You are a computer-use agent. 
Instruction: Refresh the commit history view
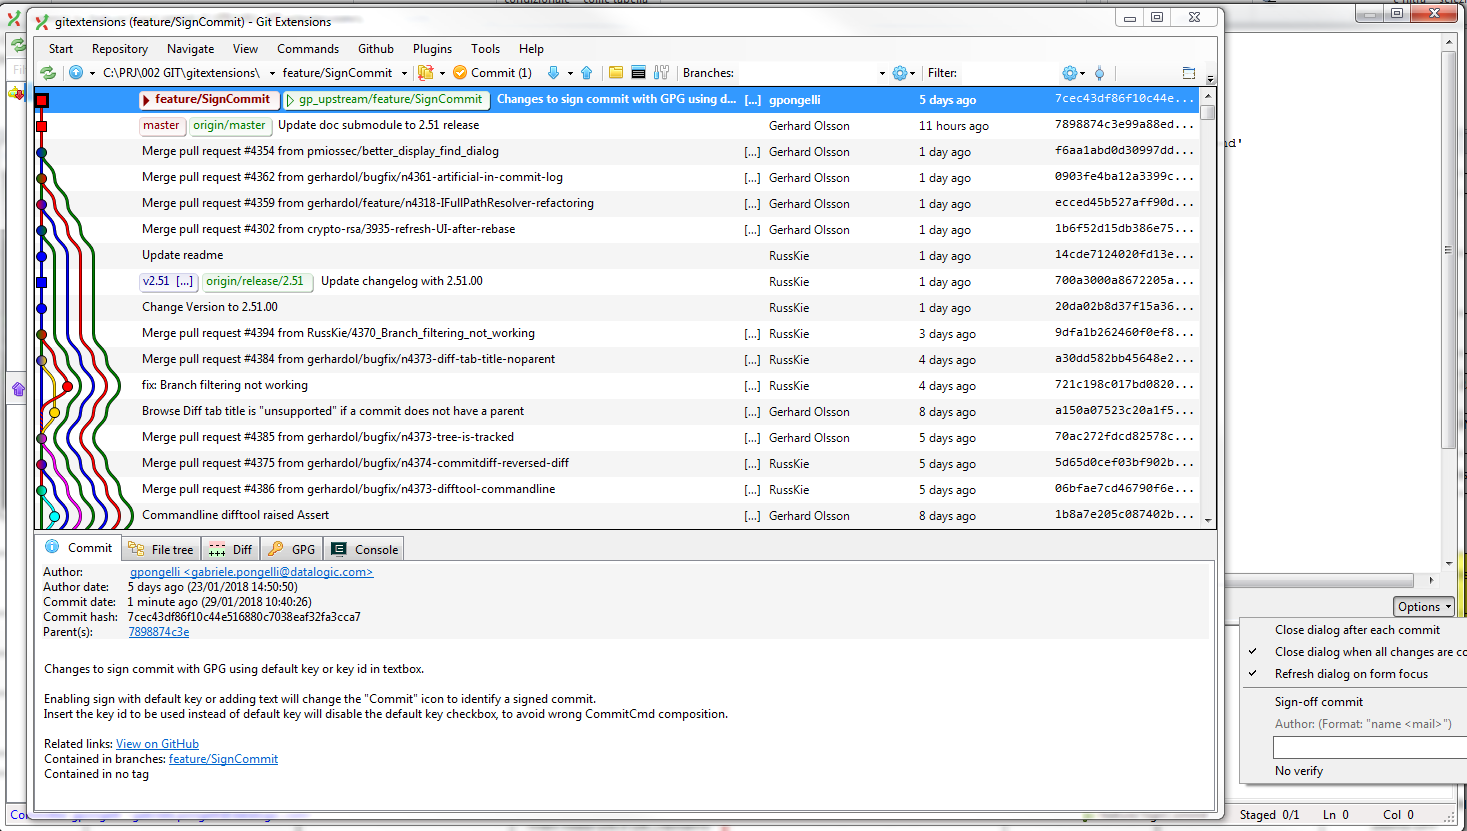coord(48,73)
